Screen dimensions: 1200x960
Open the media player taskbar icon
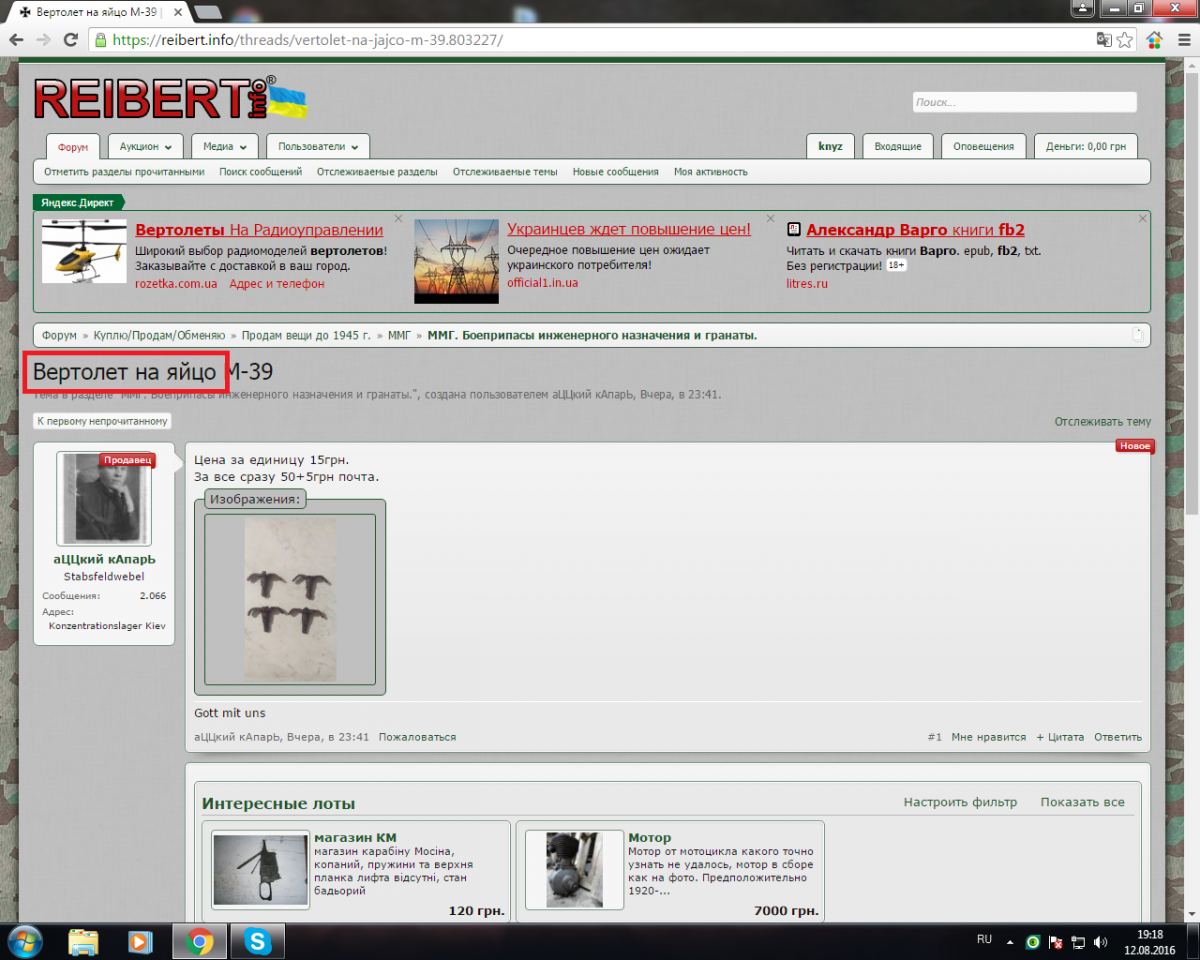pyautogui.click(x=141, y=942)
